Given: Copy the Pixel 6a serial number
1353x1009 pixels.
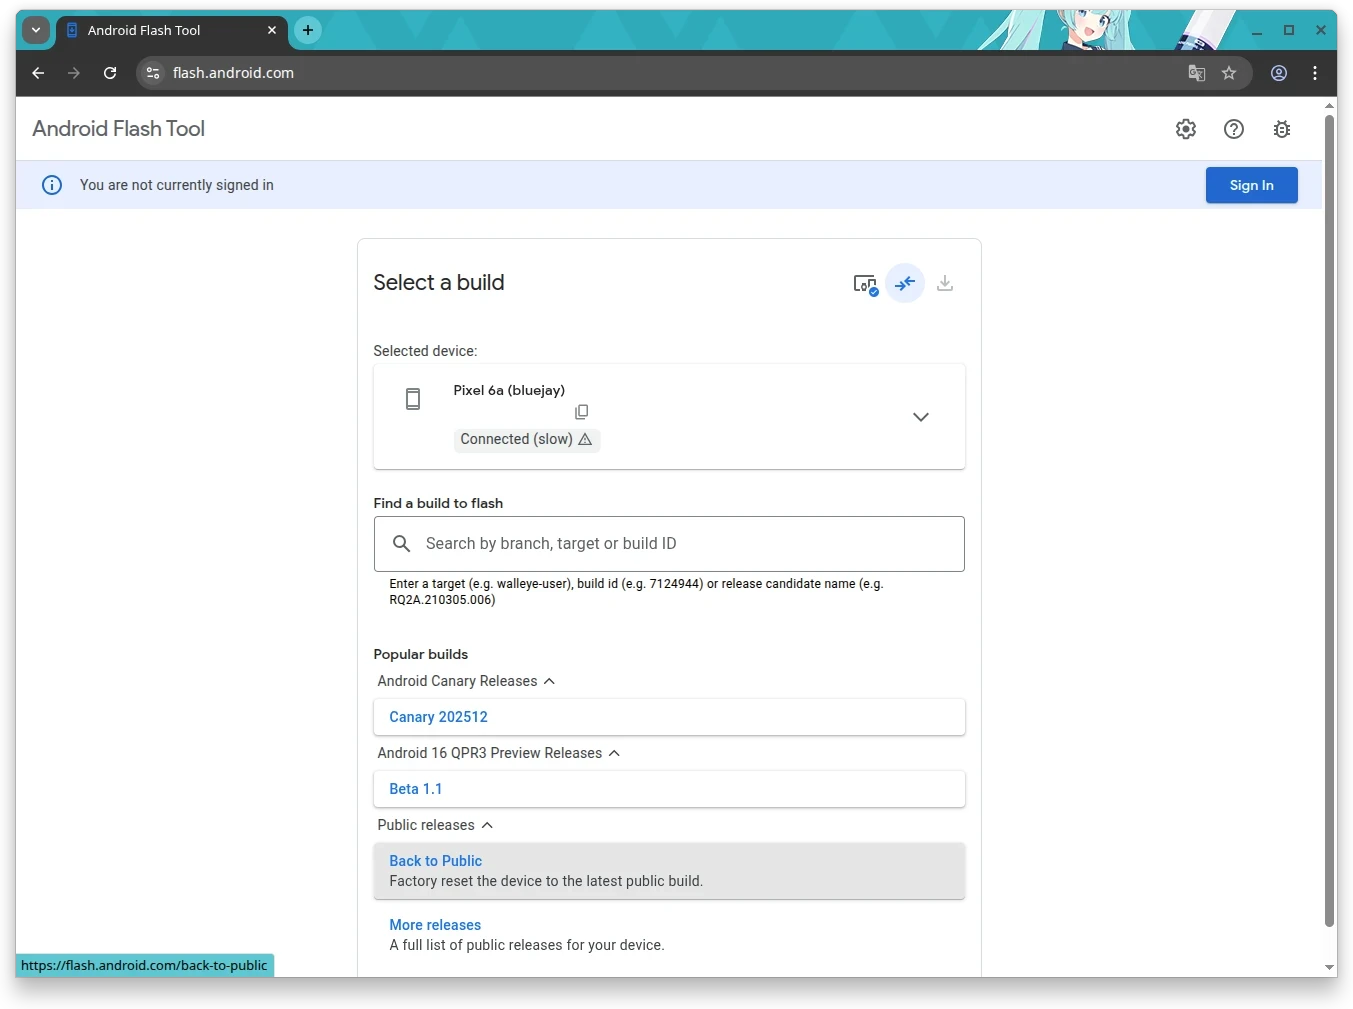Looking at the screenshot, I should [581, 412].
